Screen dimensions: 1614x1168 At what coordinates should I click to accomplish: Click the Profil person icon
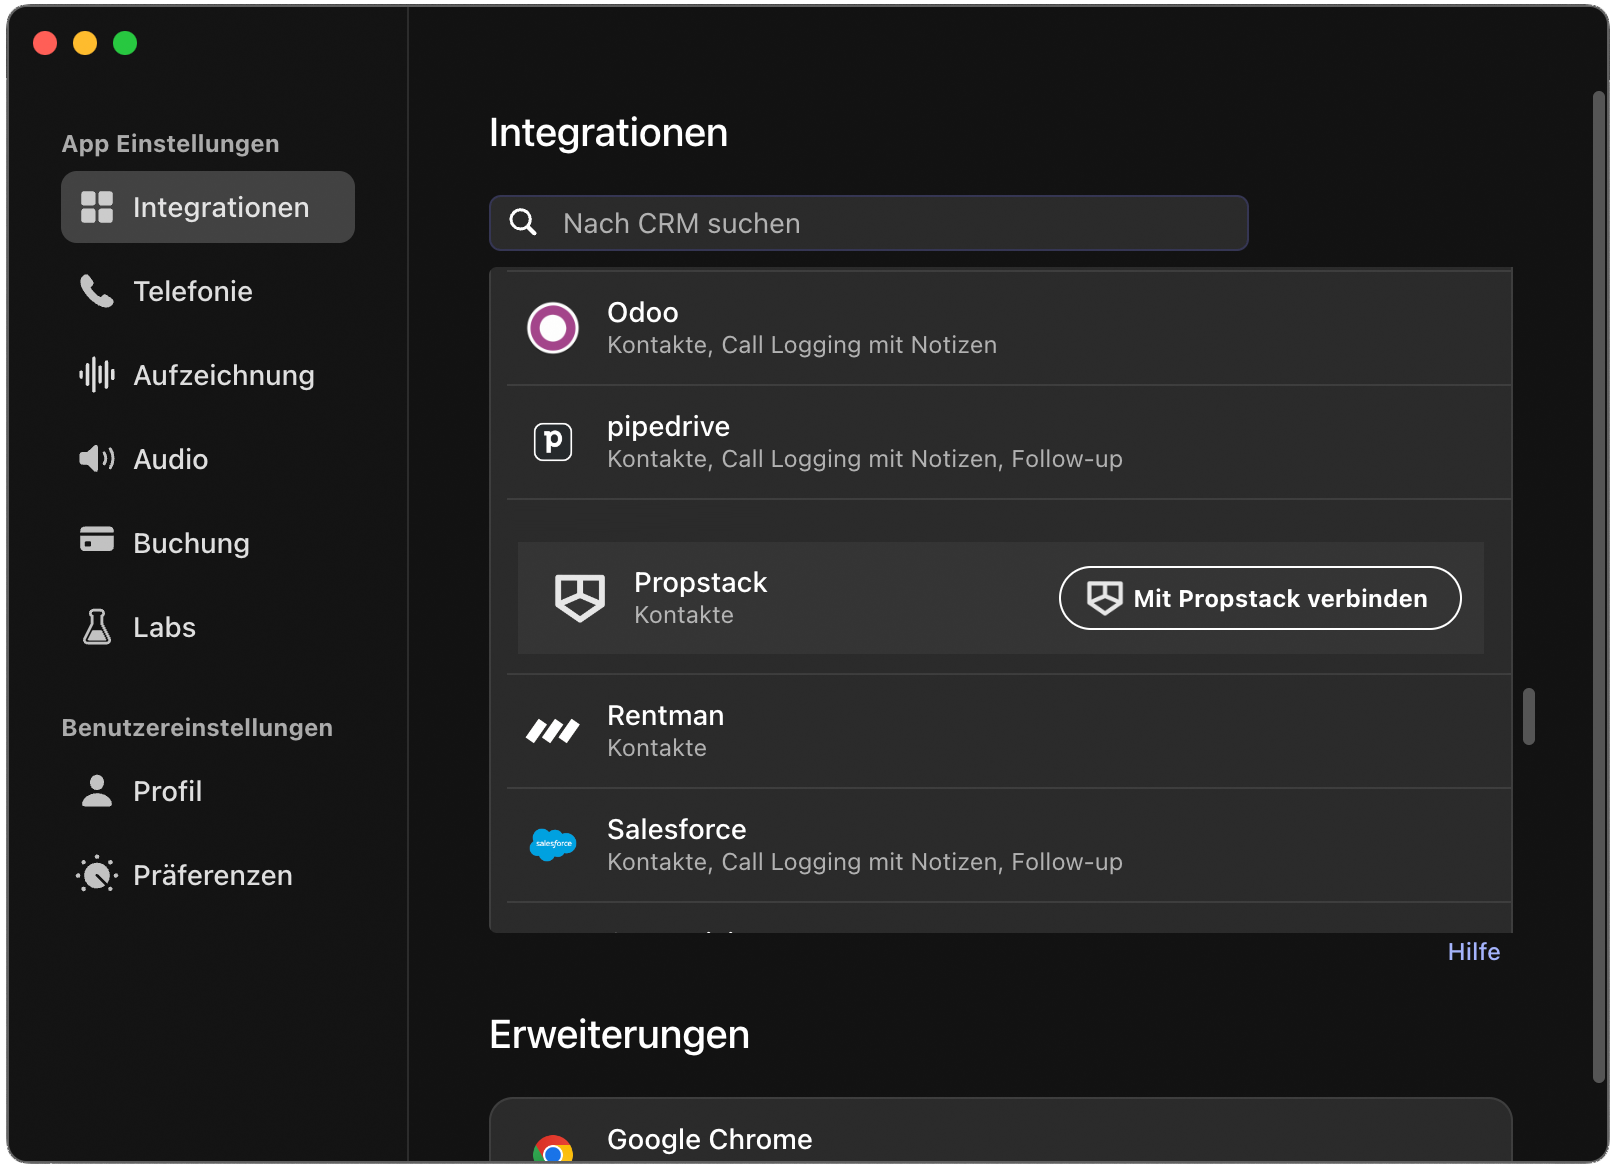97,791
